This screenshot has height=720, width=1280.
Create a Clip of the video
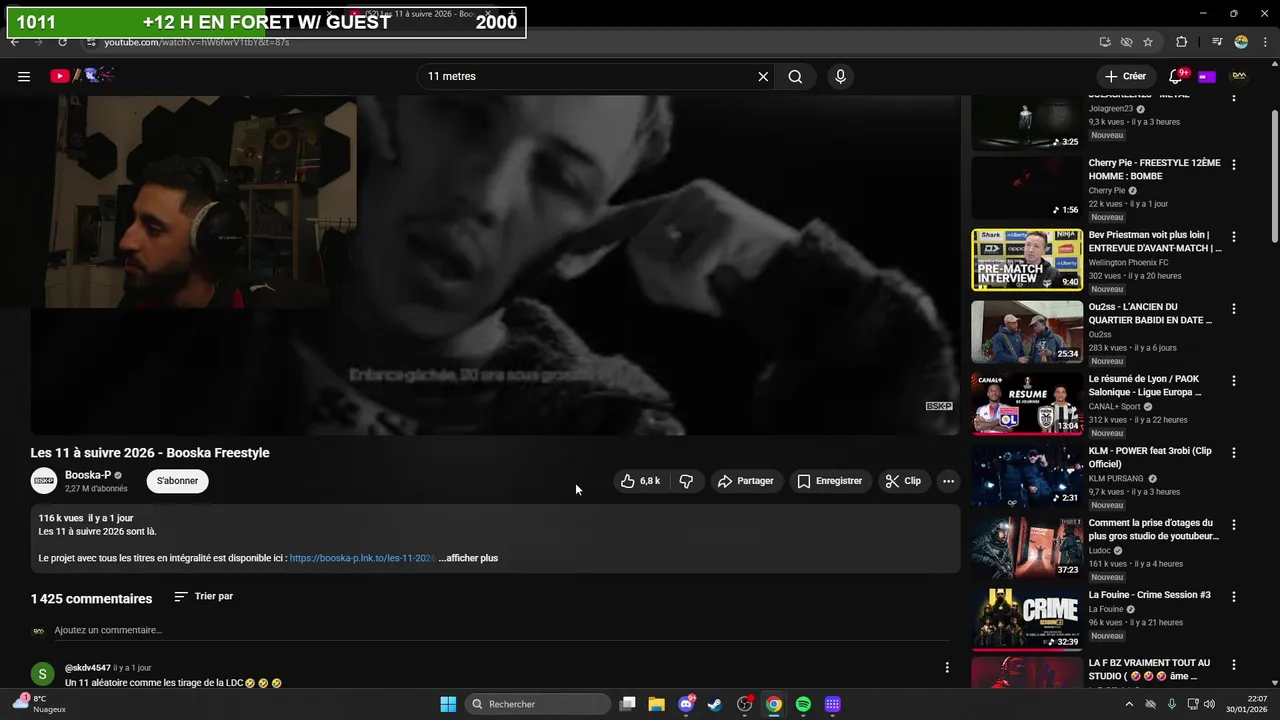click(903, 481)
